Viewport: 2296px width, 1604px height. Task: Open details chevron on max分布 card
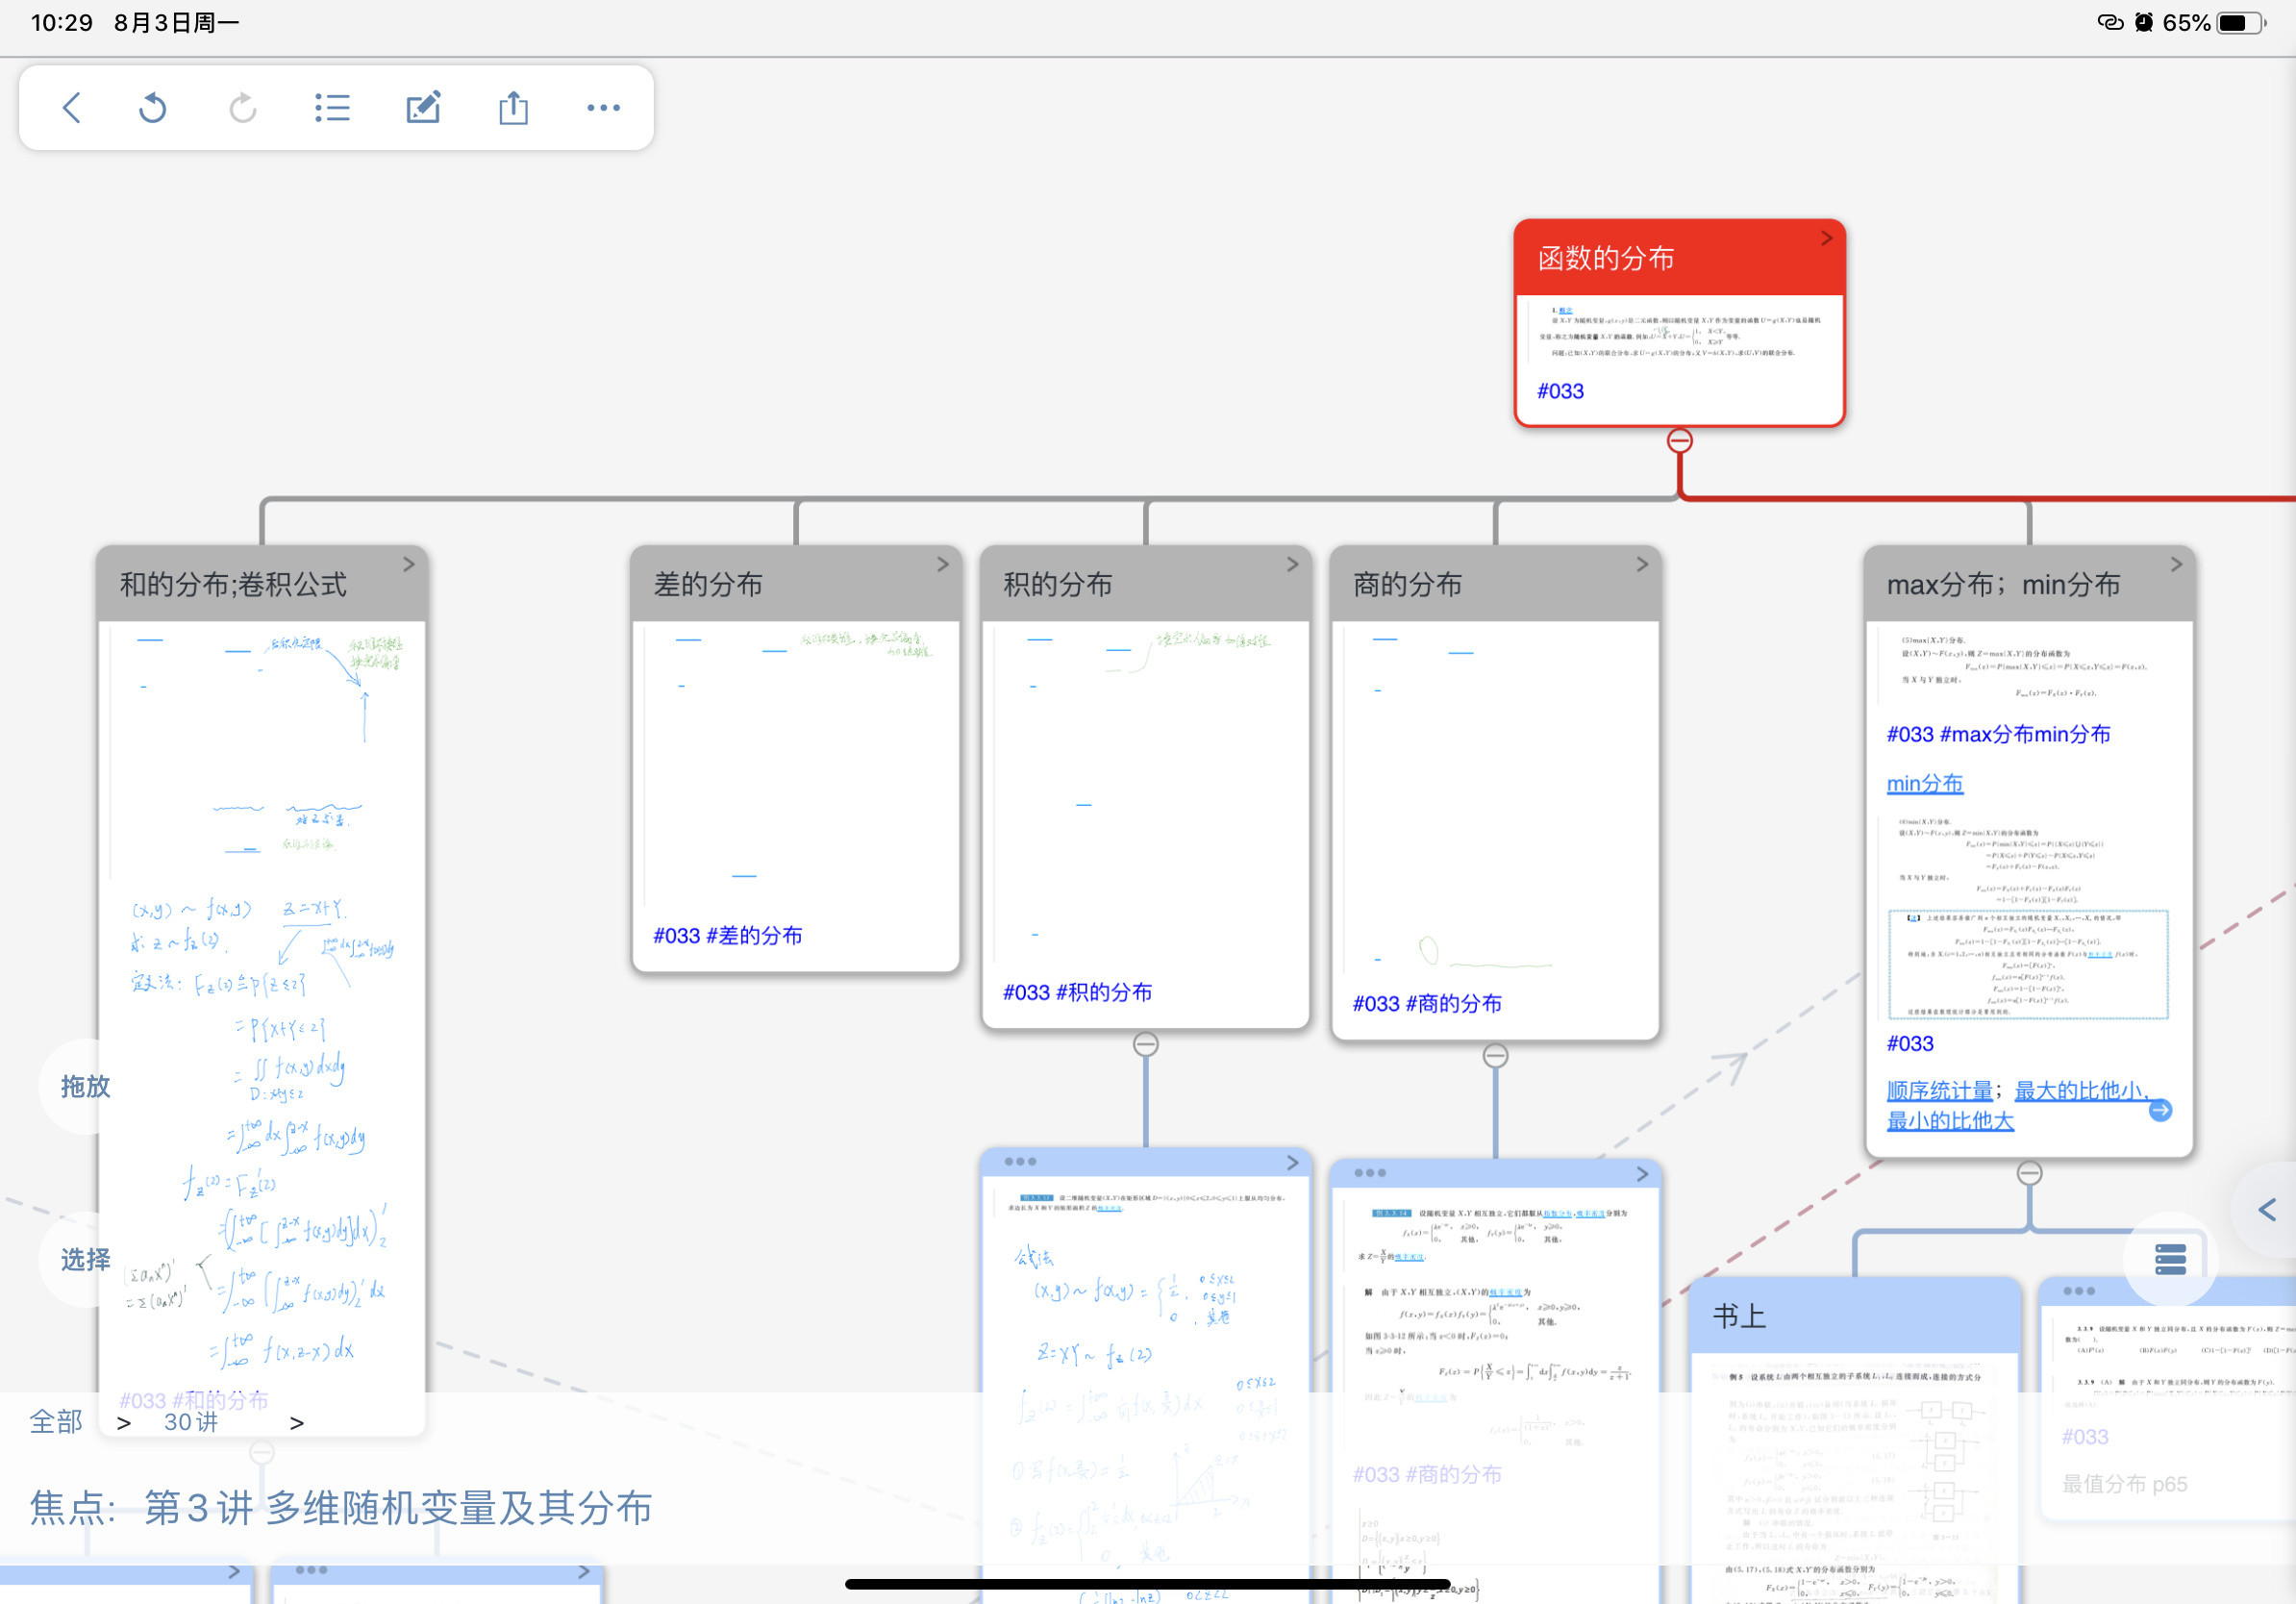point(2176,564)
